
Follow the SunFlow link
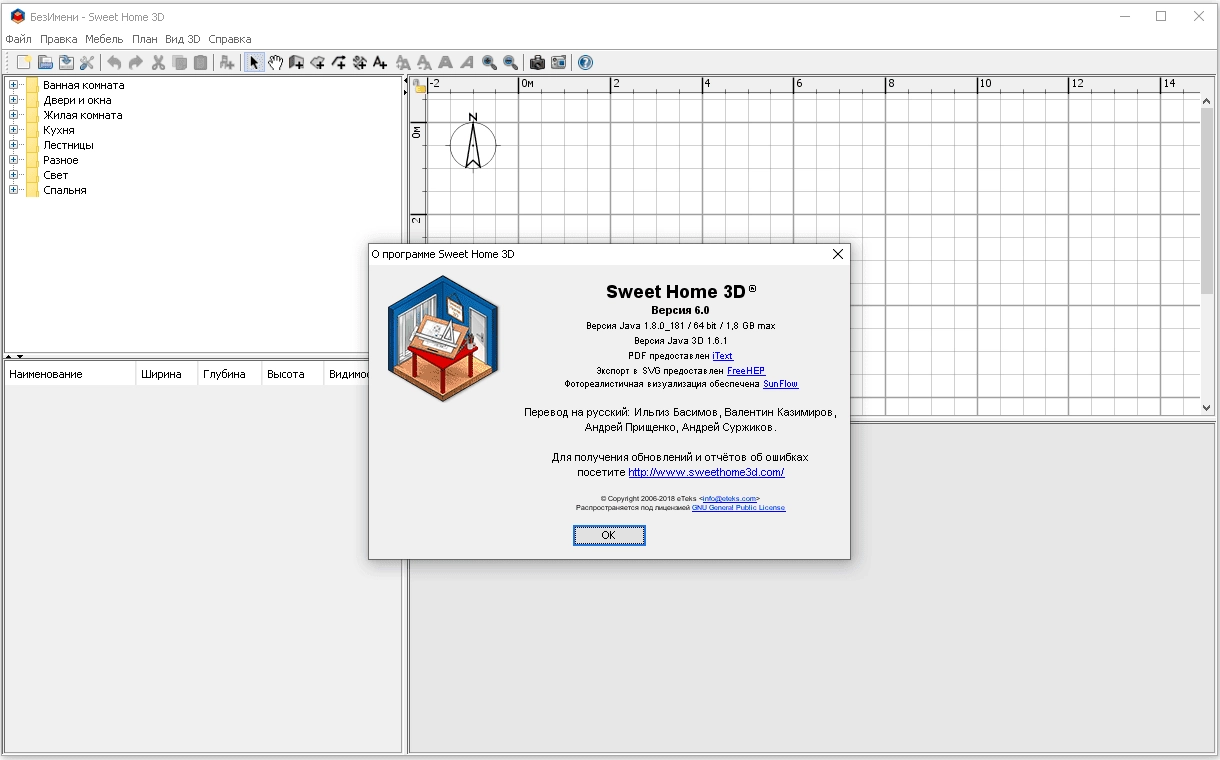(x=781, y=384)
